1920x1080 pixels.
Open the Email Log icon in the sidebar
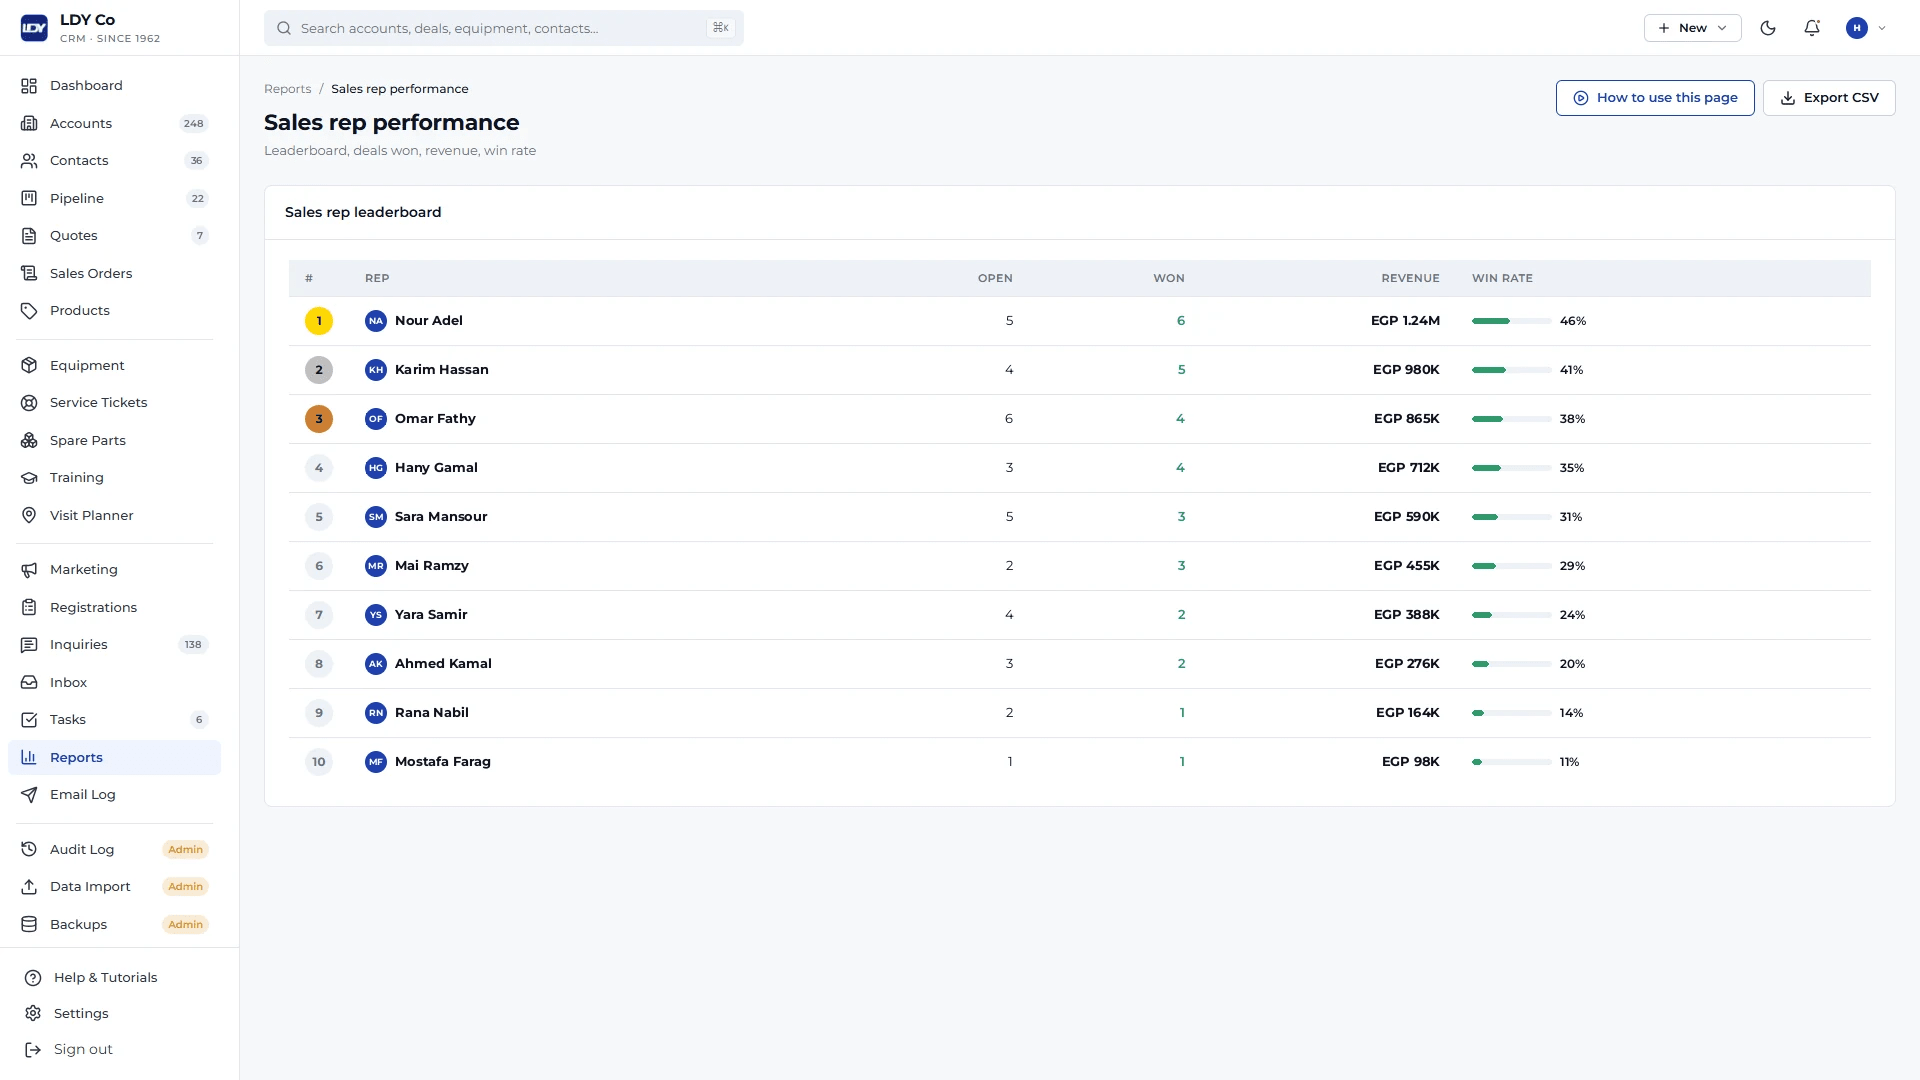(x=29, y=795)
